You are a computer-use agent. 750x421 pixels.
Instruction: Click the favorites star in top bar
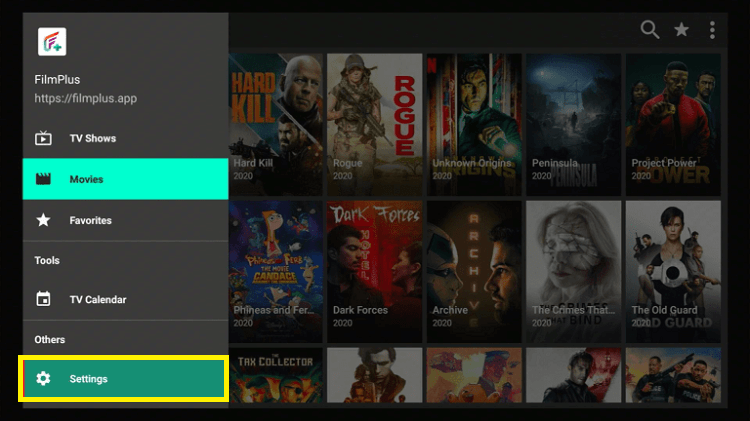(681, 30)
